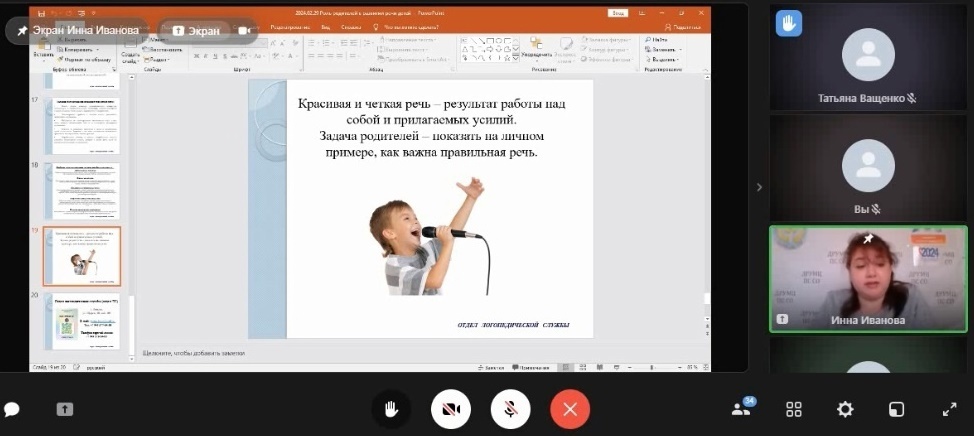
Task: Open the chat panel
Action: (x=12, y=409)
